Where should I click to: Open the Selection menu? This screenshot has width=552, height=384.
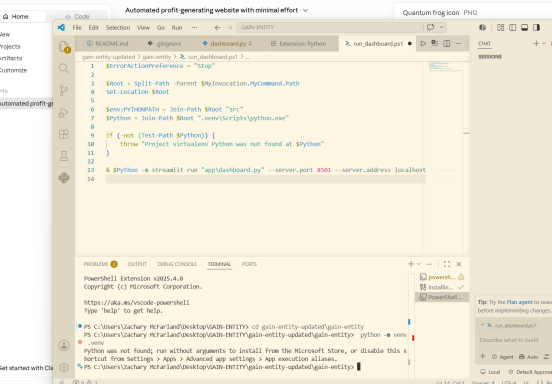click(118, 27)
